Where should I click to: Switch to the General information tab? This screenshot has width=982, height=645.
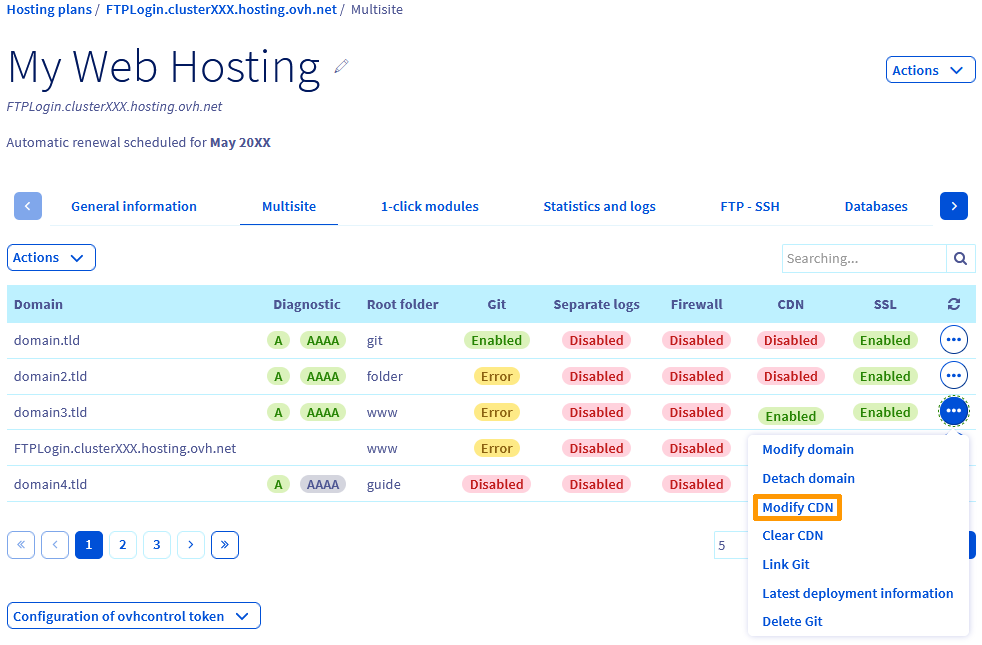coord(134,207)
